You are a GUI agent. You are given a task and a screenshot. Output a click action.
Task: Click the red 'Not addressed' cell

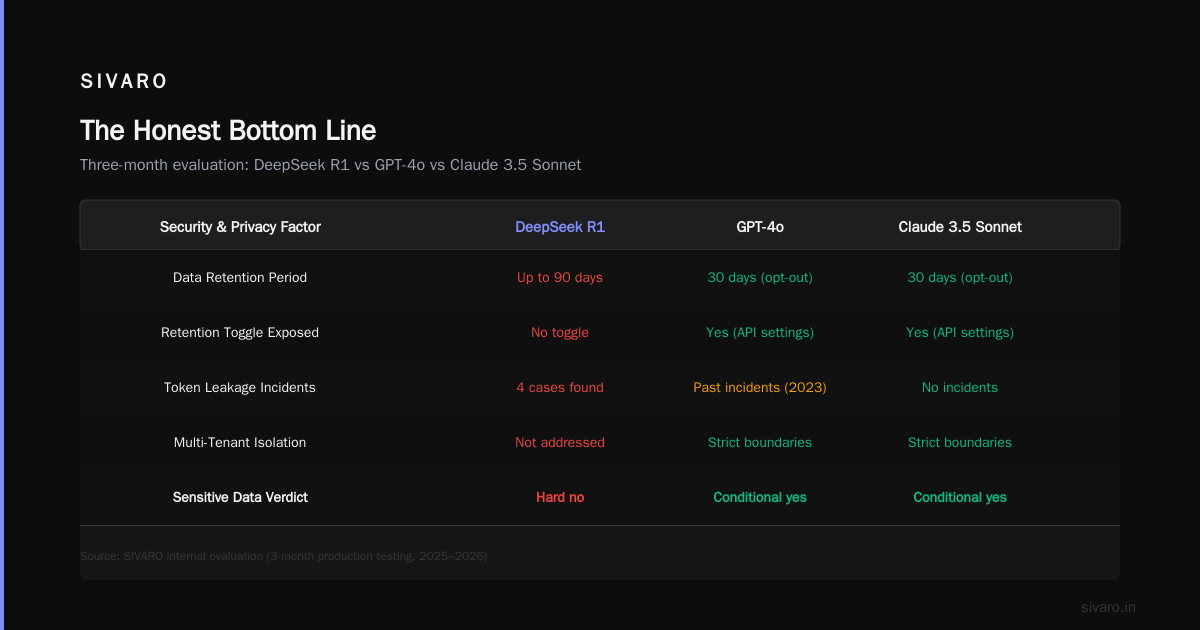click(x=560, y=442)
